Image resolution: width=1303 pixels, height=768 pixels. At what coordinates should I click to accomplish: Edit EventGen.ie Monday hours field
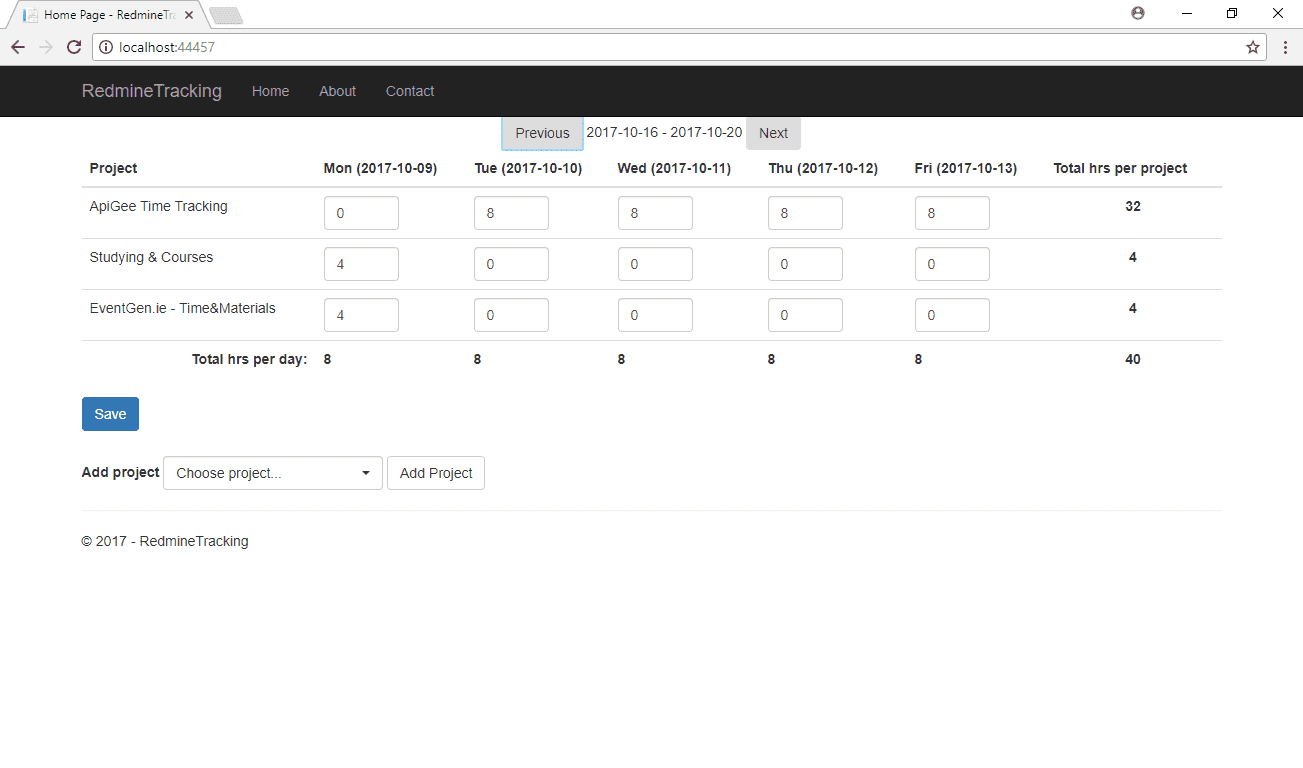(361, 315)
